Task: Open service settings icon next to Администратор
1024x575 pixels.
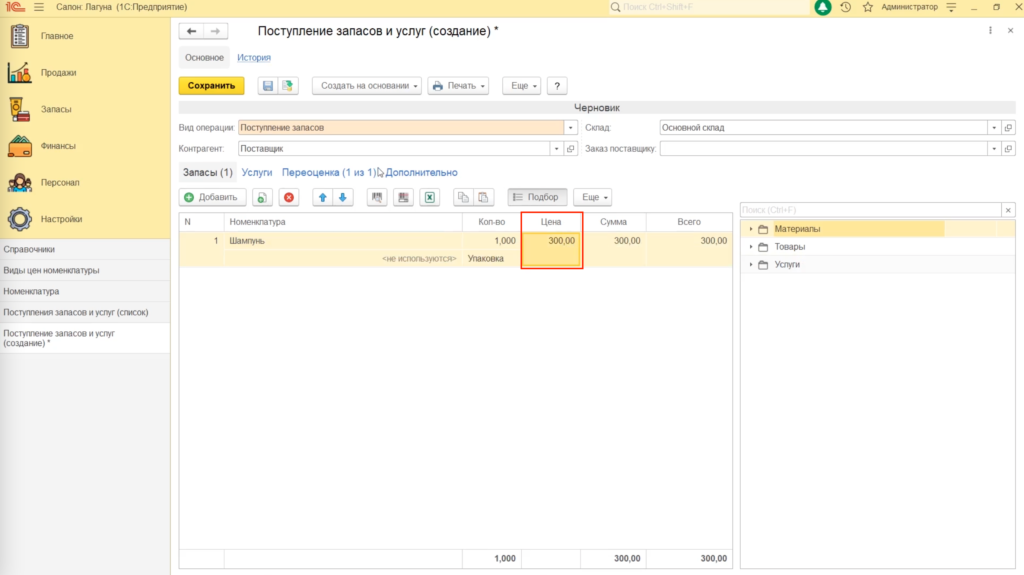Action: coord(952,7)
